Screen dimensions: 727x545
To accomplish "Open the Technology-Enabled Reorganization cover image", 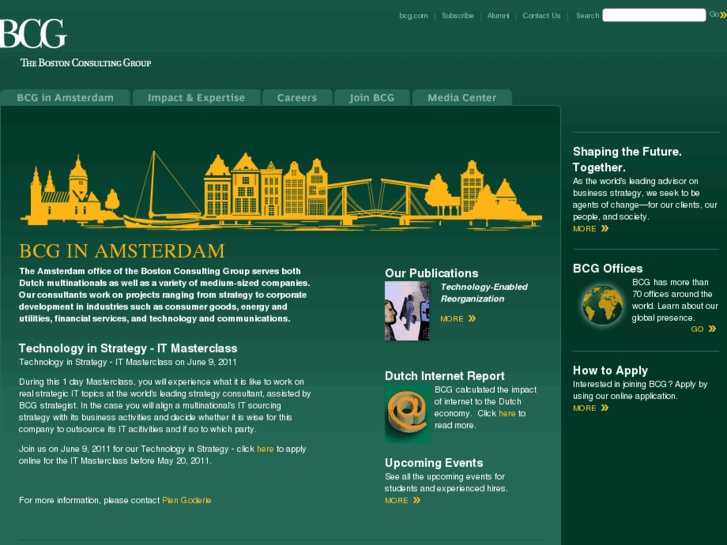I will (x=407, y=311).
